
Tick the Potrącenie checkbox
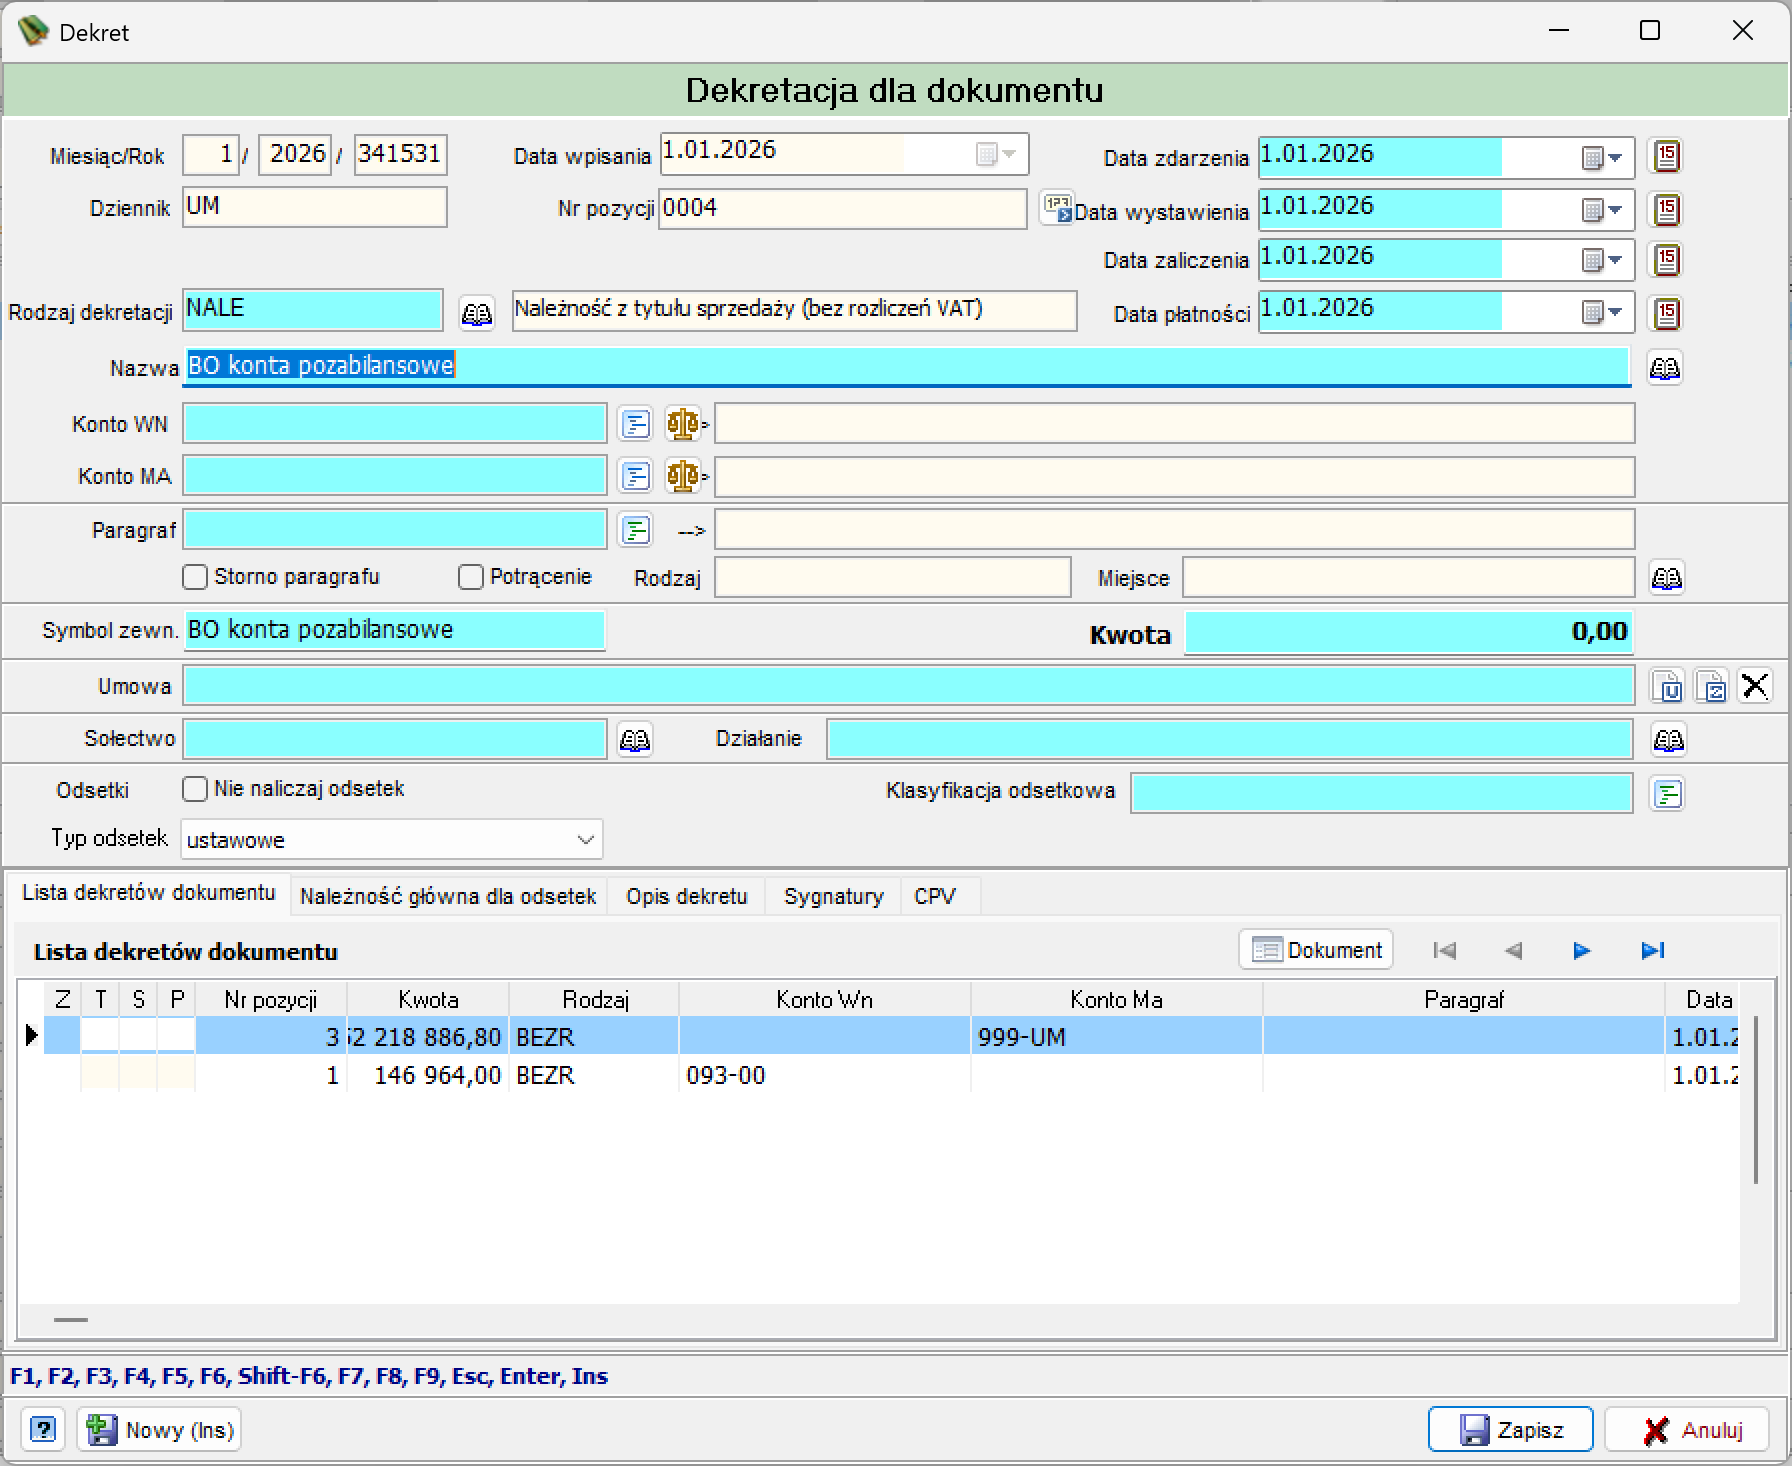coord(470,577)
